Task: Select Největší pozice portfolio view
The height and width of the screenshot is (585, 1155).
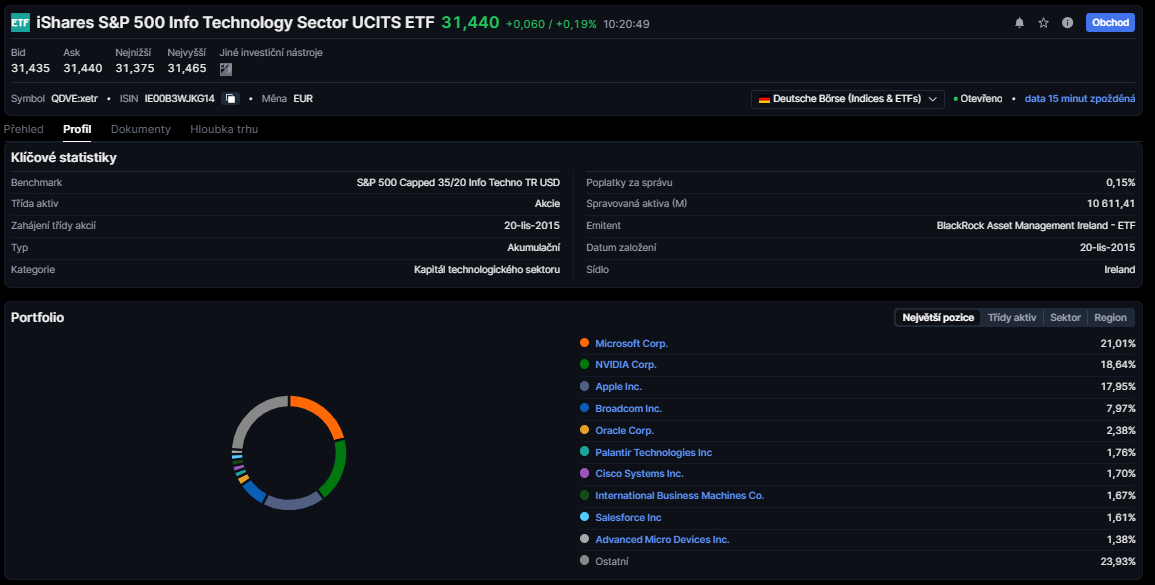Action: [938, 318]
